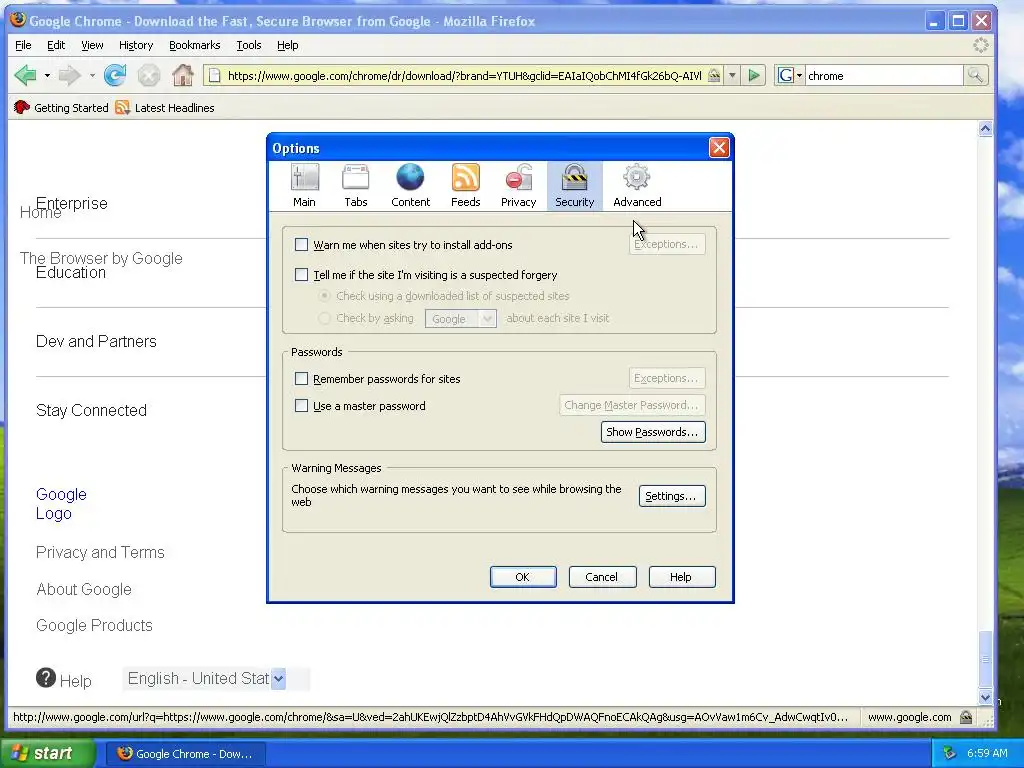Confirm the Options dialog with OK

coord(523,577)
